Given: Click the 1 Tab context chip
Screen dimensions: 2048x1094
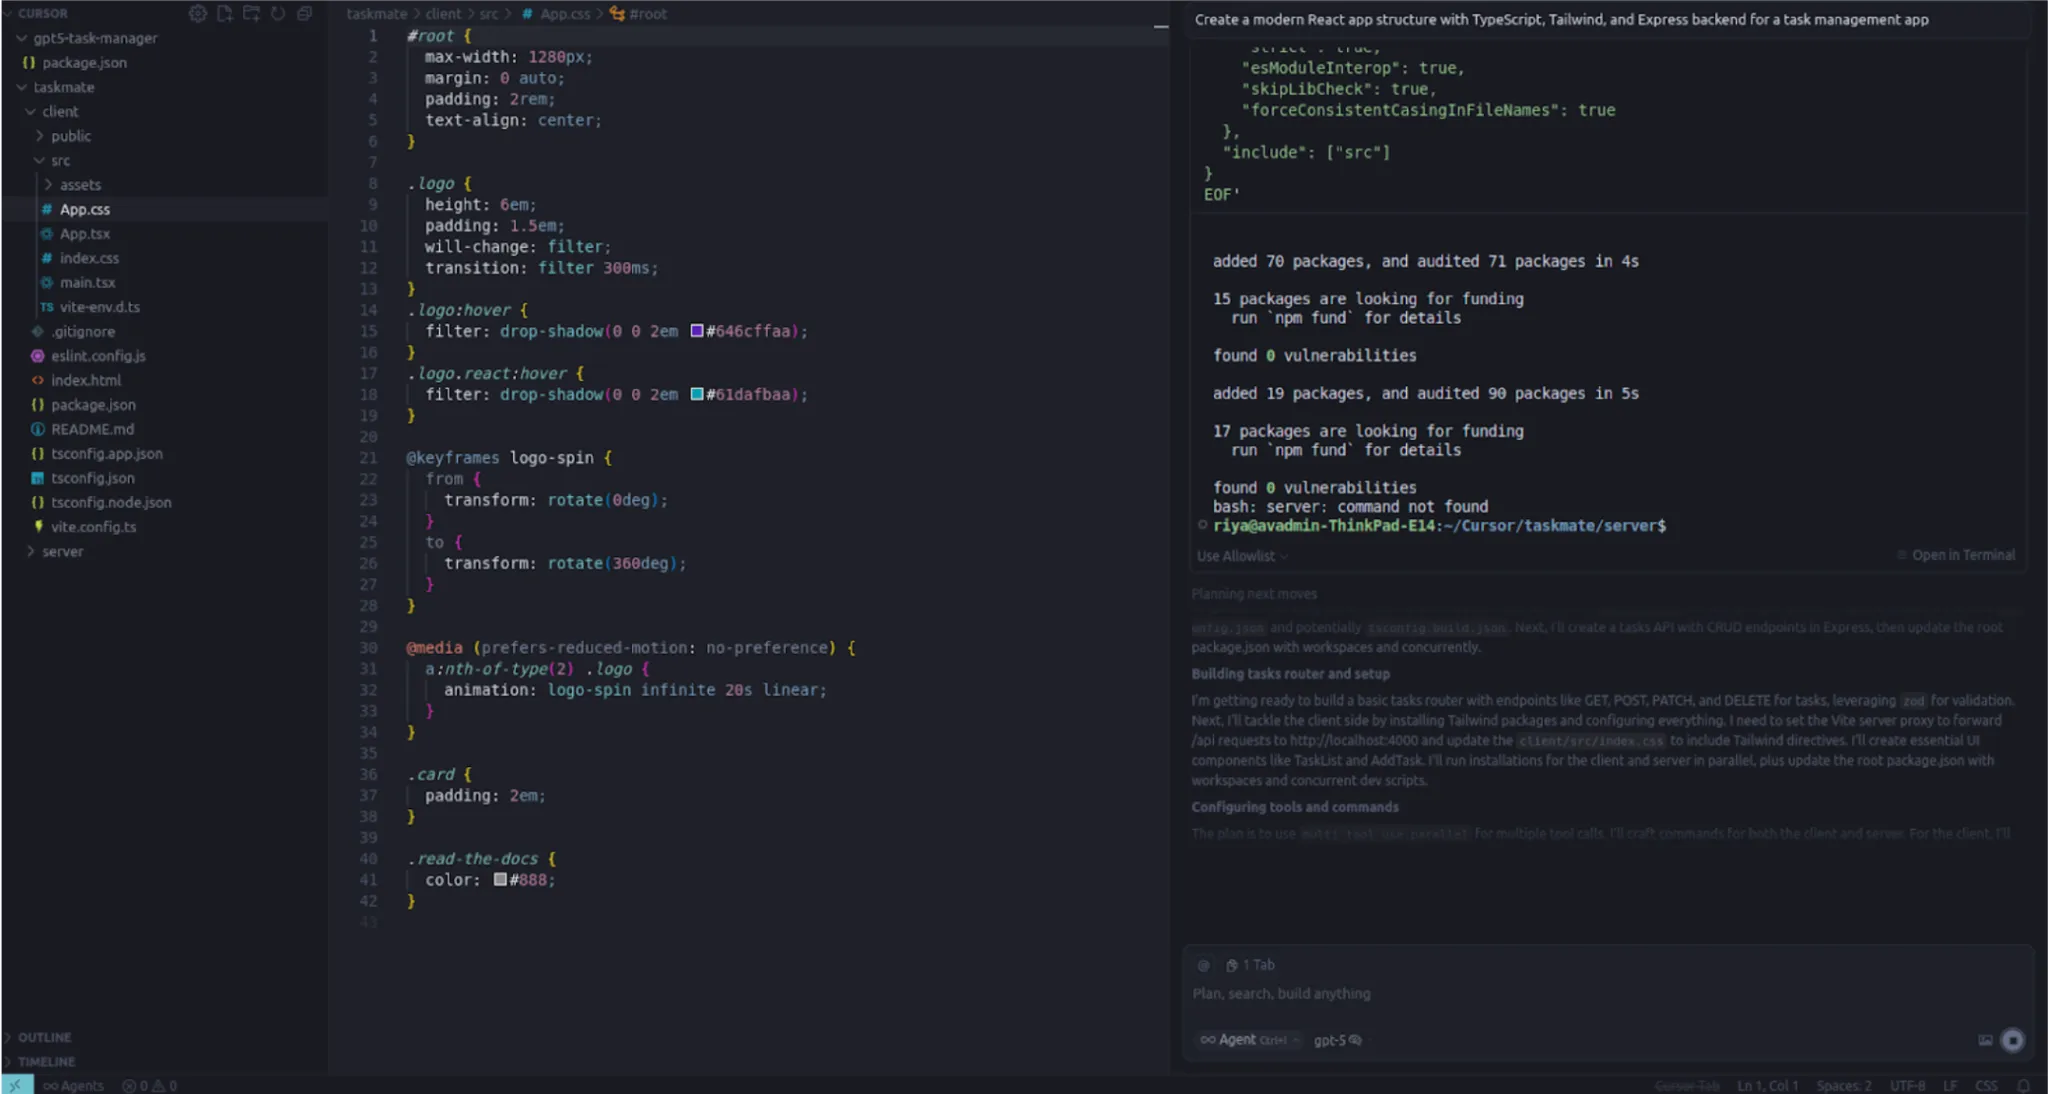Looking at the screenshot, I should [x=1250, y=965].
